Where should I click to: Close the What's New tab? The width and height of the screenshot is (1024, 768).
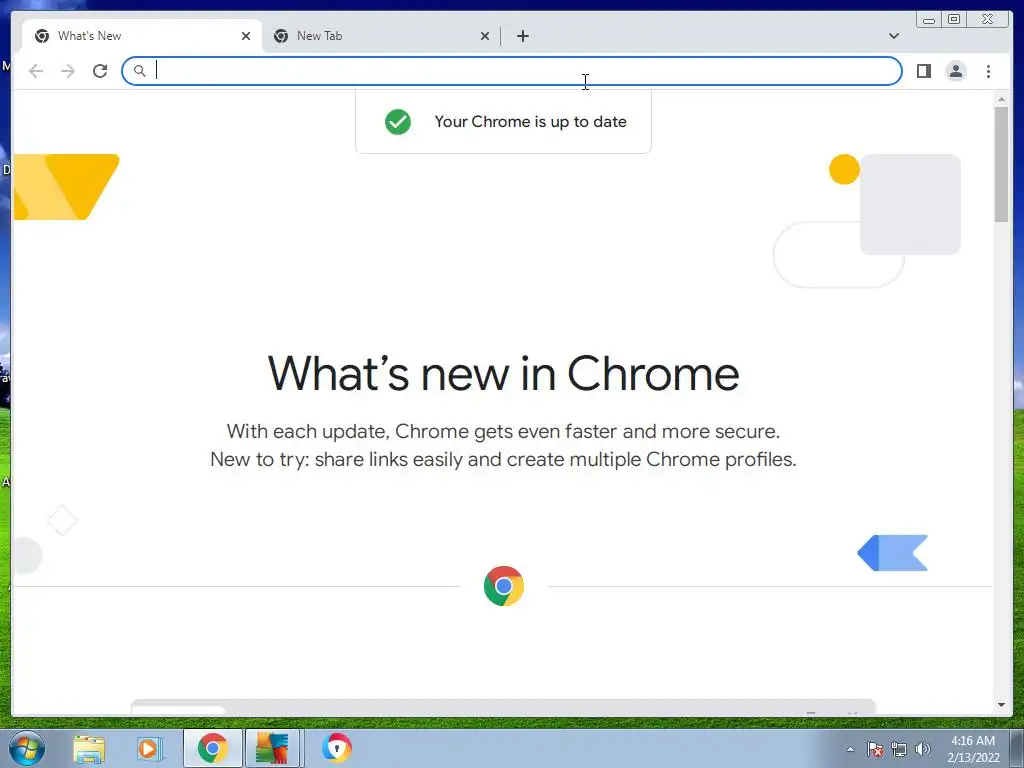click(246, 36)
